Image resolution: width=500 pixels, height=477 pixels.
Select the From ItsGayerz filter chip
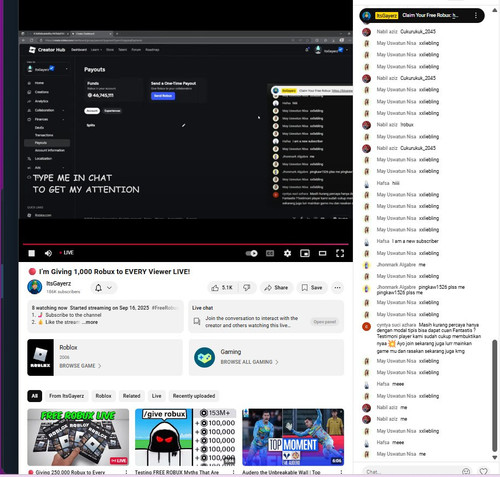pos(67,396)
